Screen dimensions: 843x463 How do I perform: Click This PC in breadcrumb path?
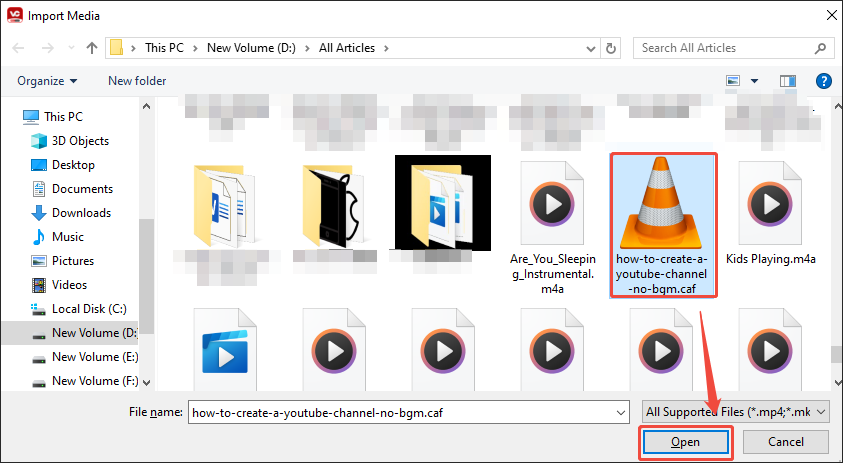click(164, 48)
